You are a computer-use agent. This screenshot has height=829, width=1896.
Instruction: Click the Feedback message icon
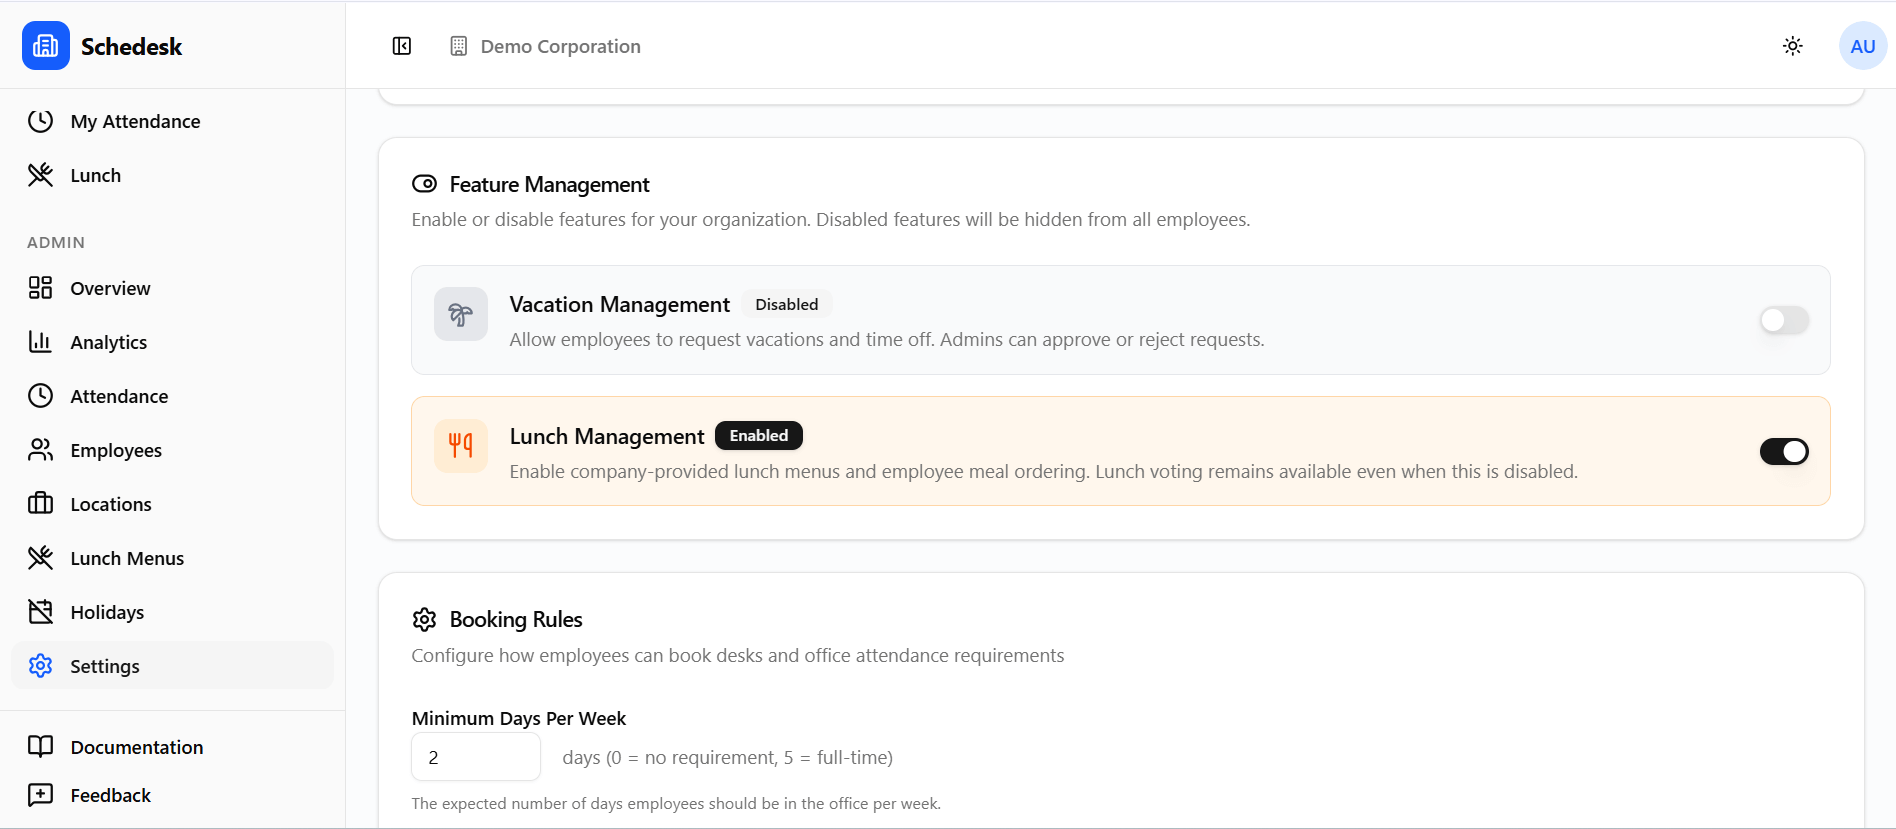coord(40,795)
